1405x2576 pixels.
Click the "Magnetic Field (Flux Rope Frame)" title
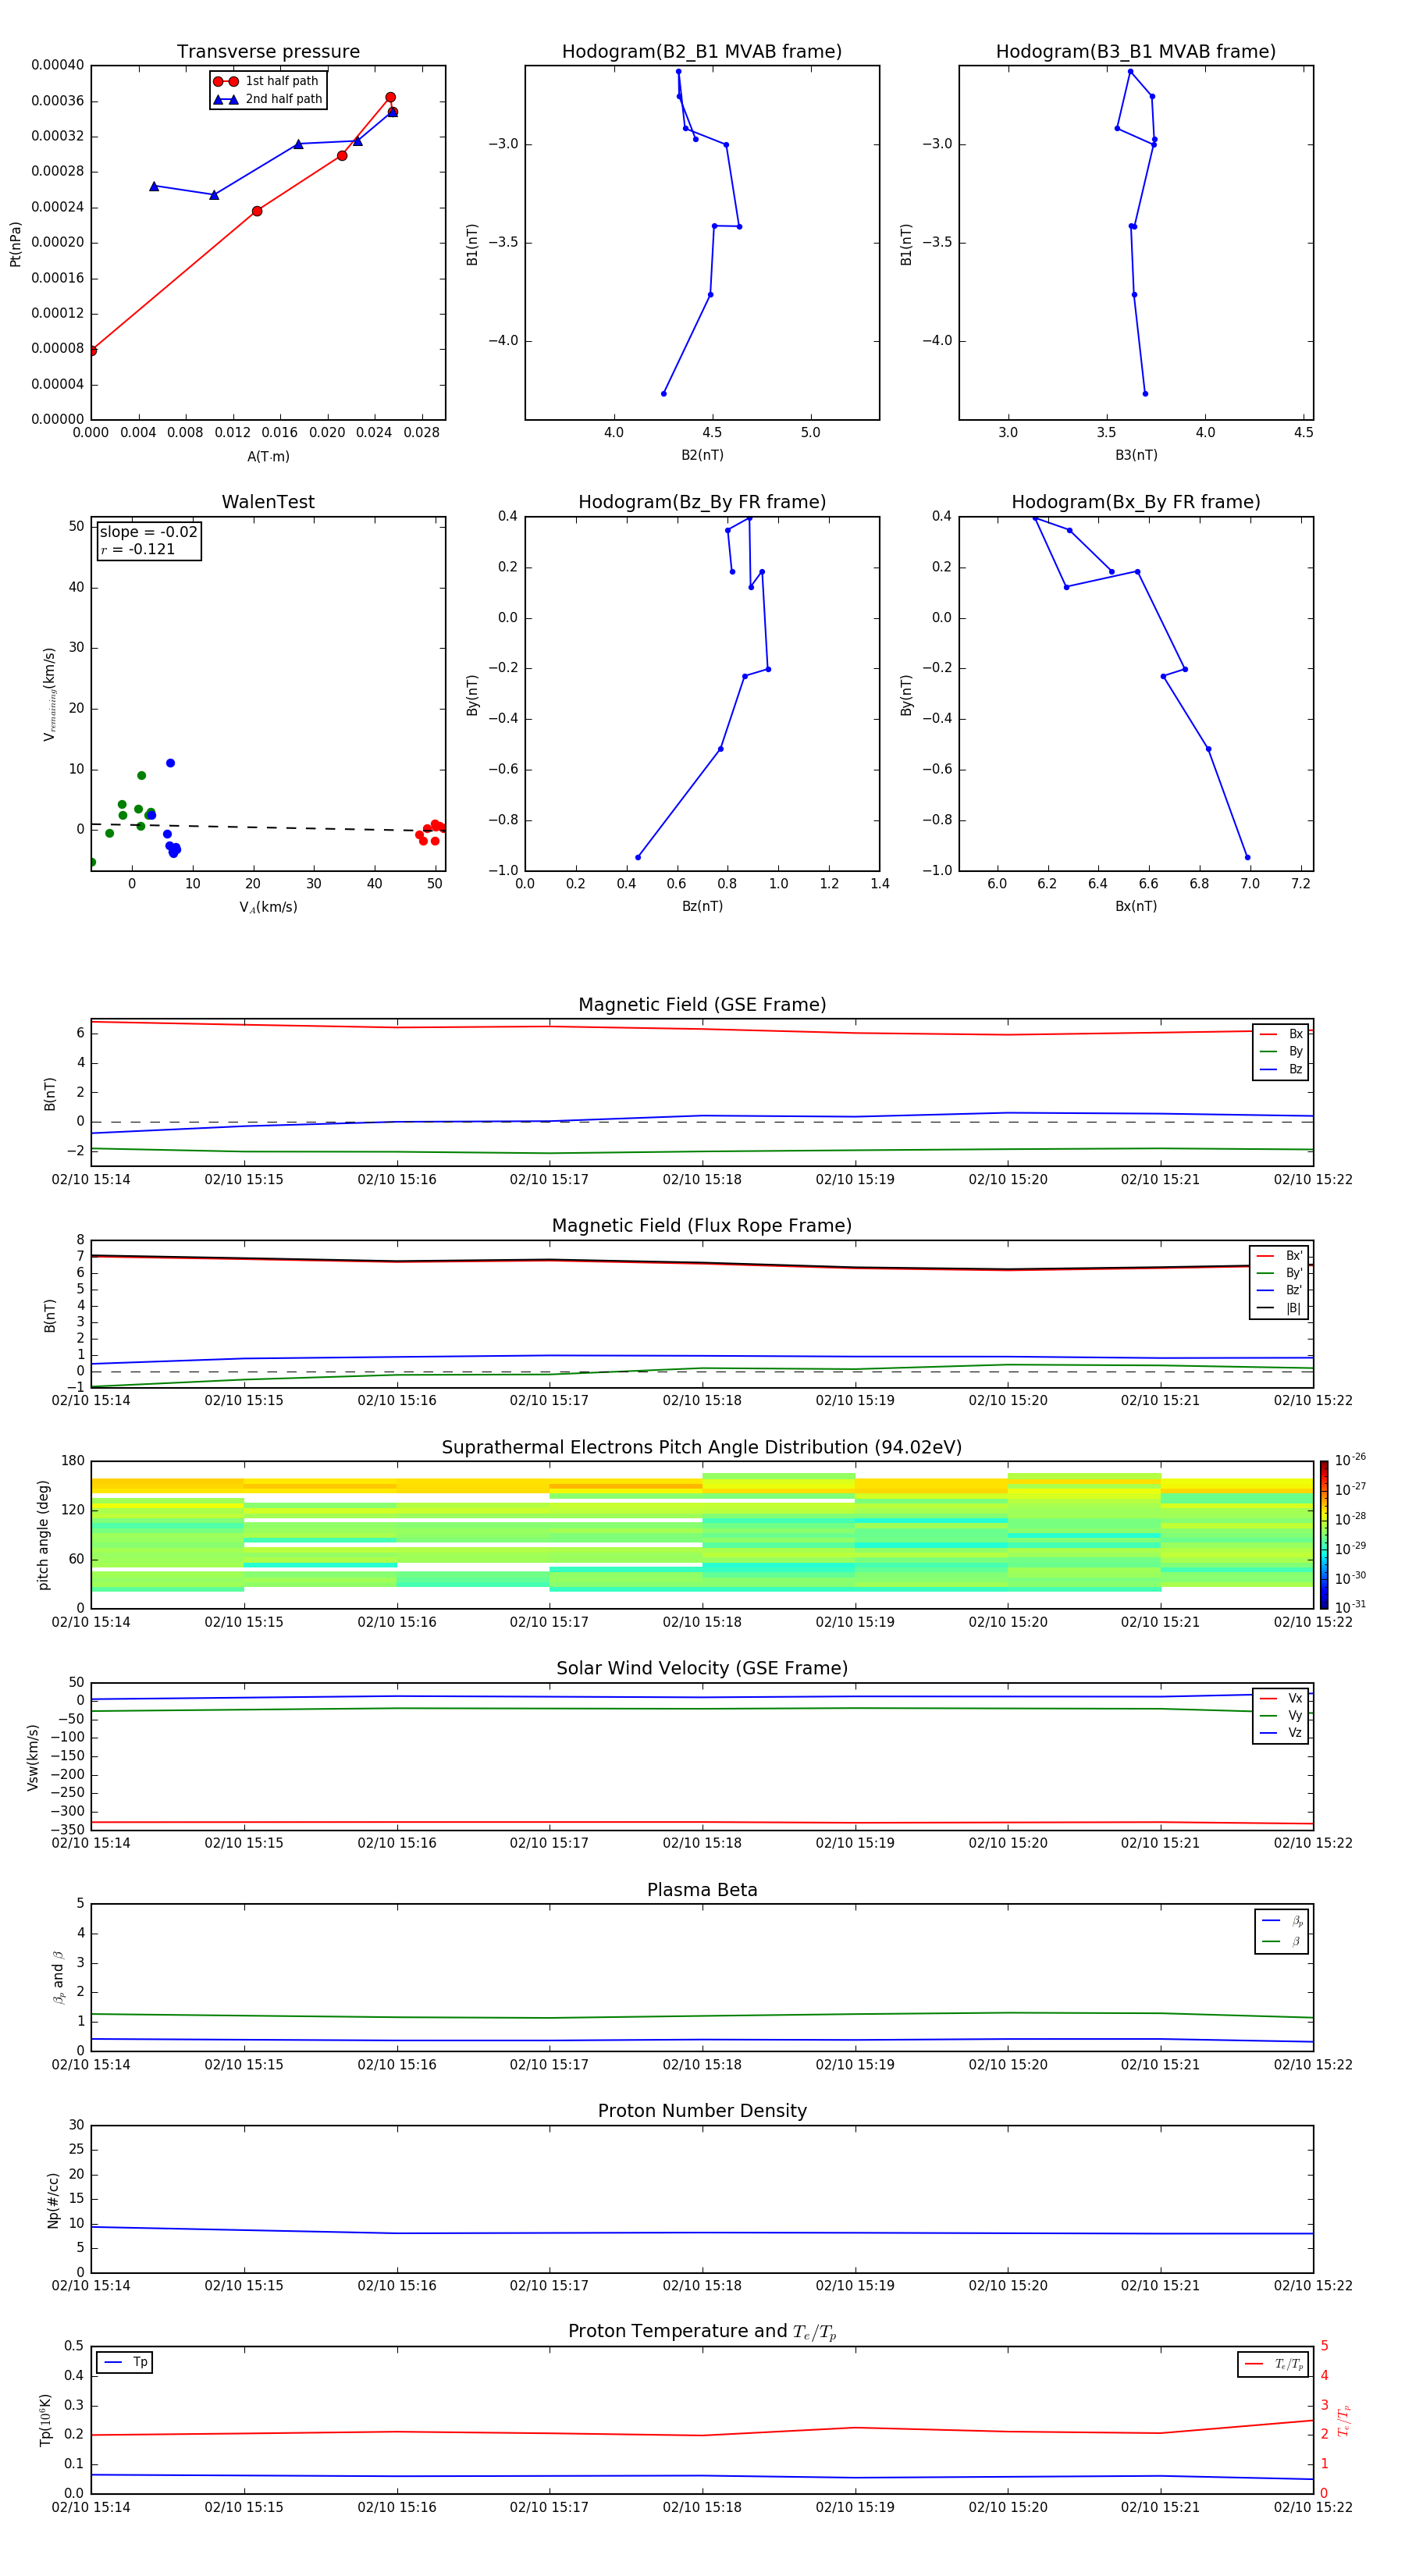702,1226
